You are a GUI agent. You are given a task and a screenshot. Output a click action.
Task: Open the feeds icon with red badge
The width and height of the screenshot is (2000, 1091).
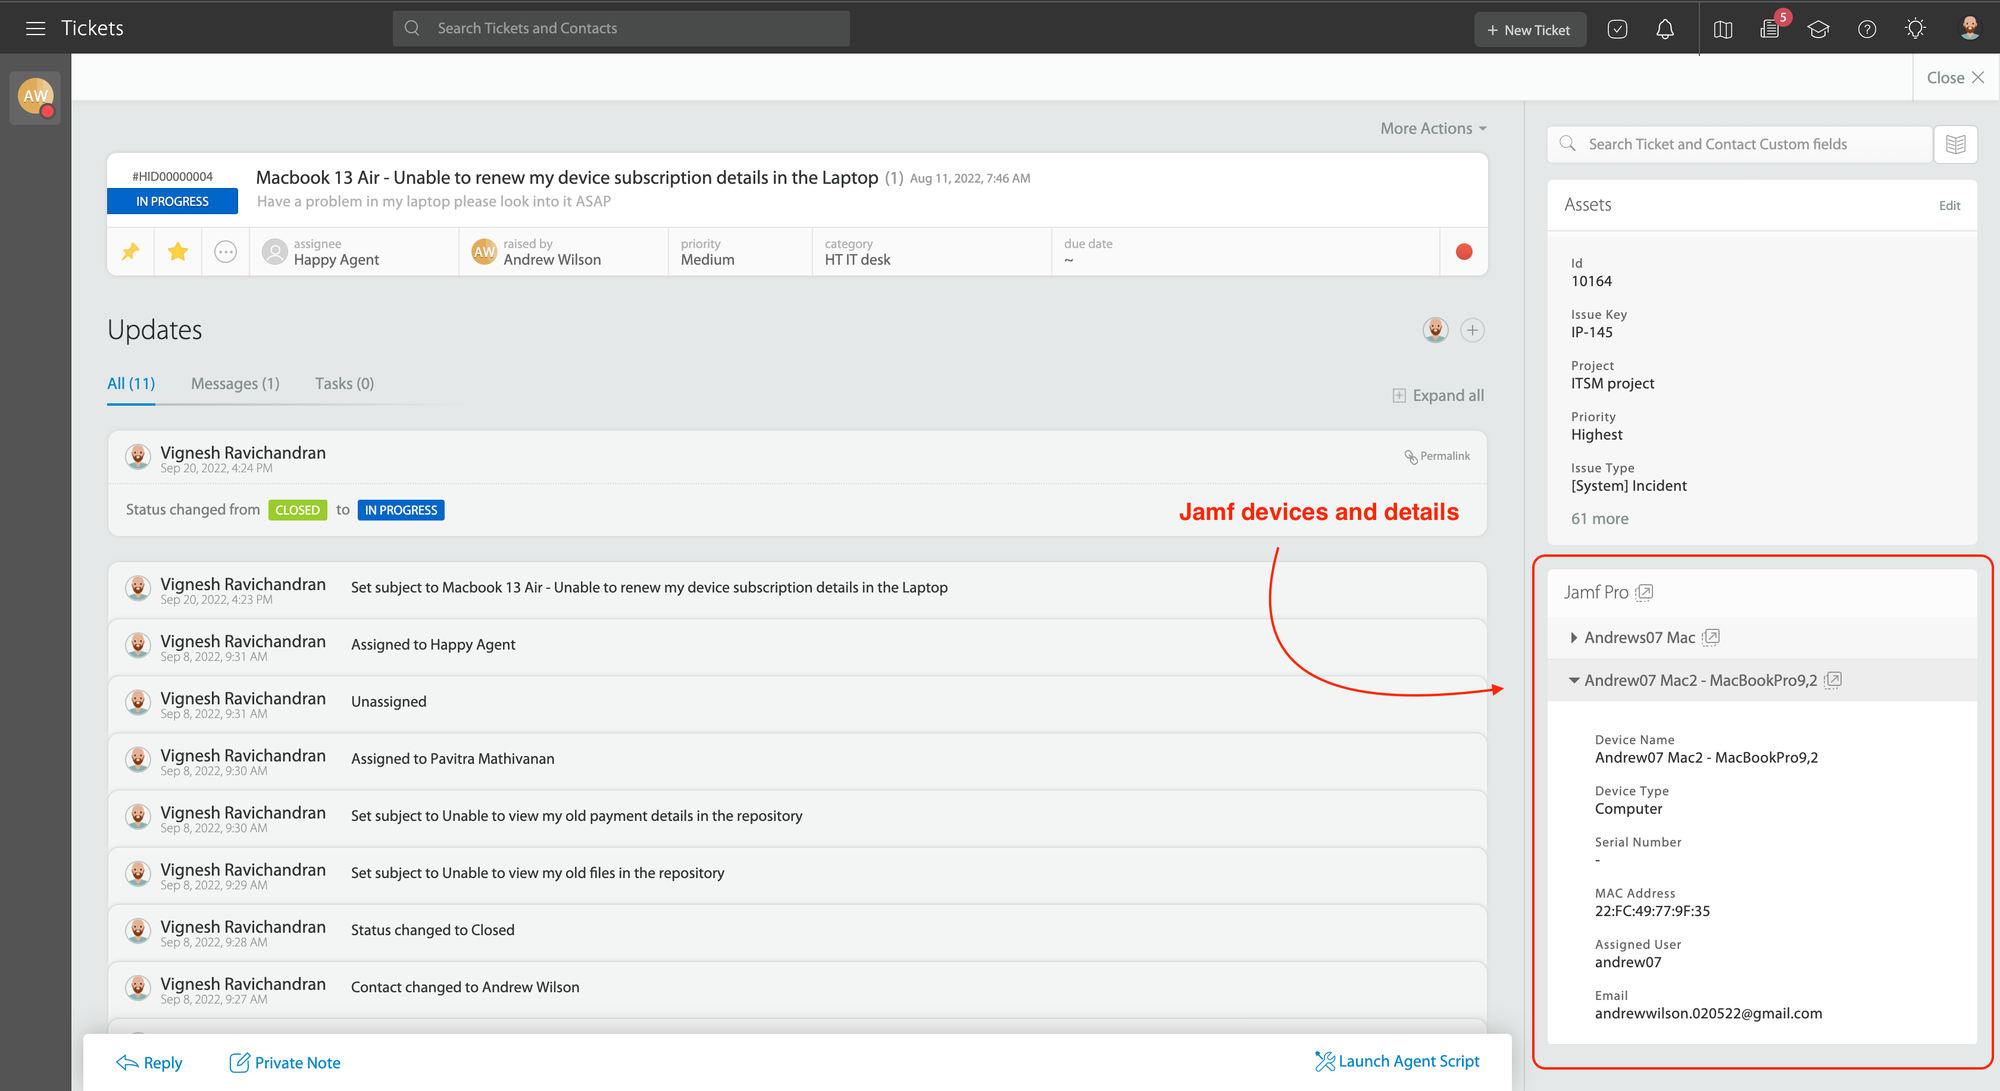click(x=1770, y=28)
